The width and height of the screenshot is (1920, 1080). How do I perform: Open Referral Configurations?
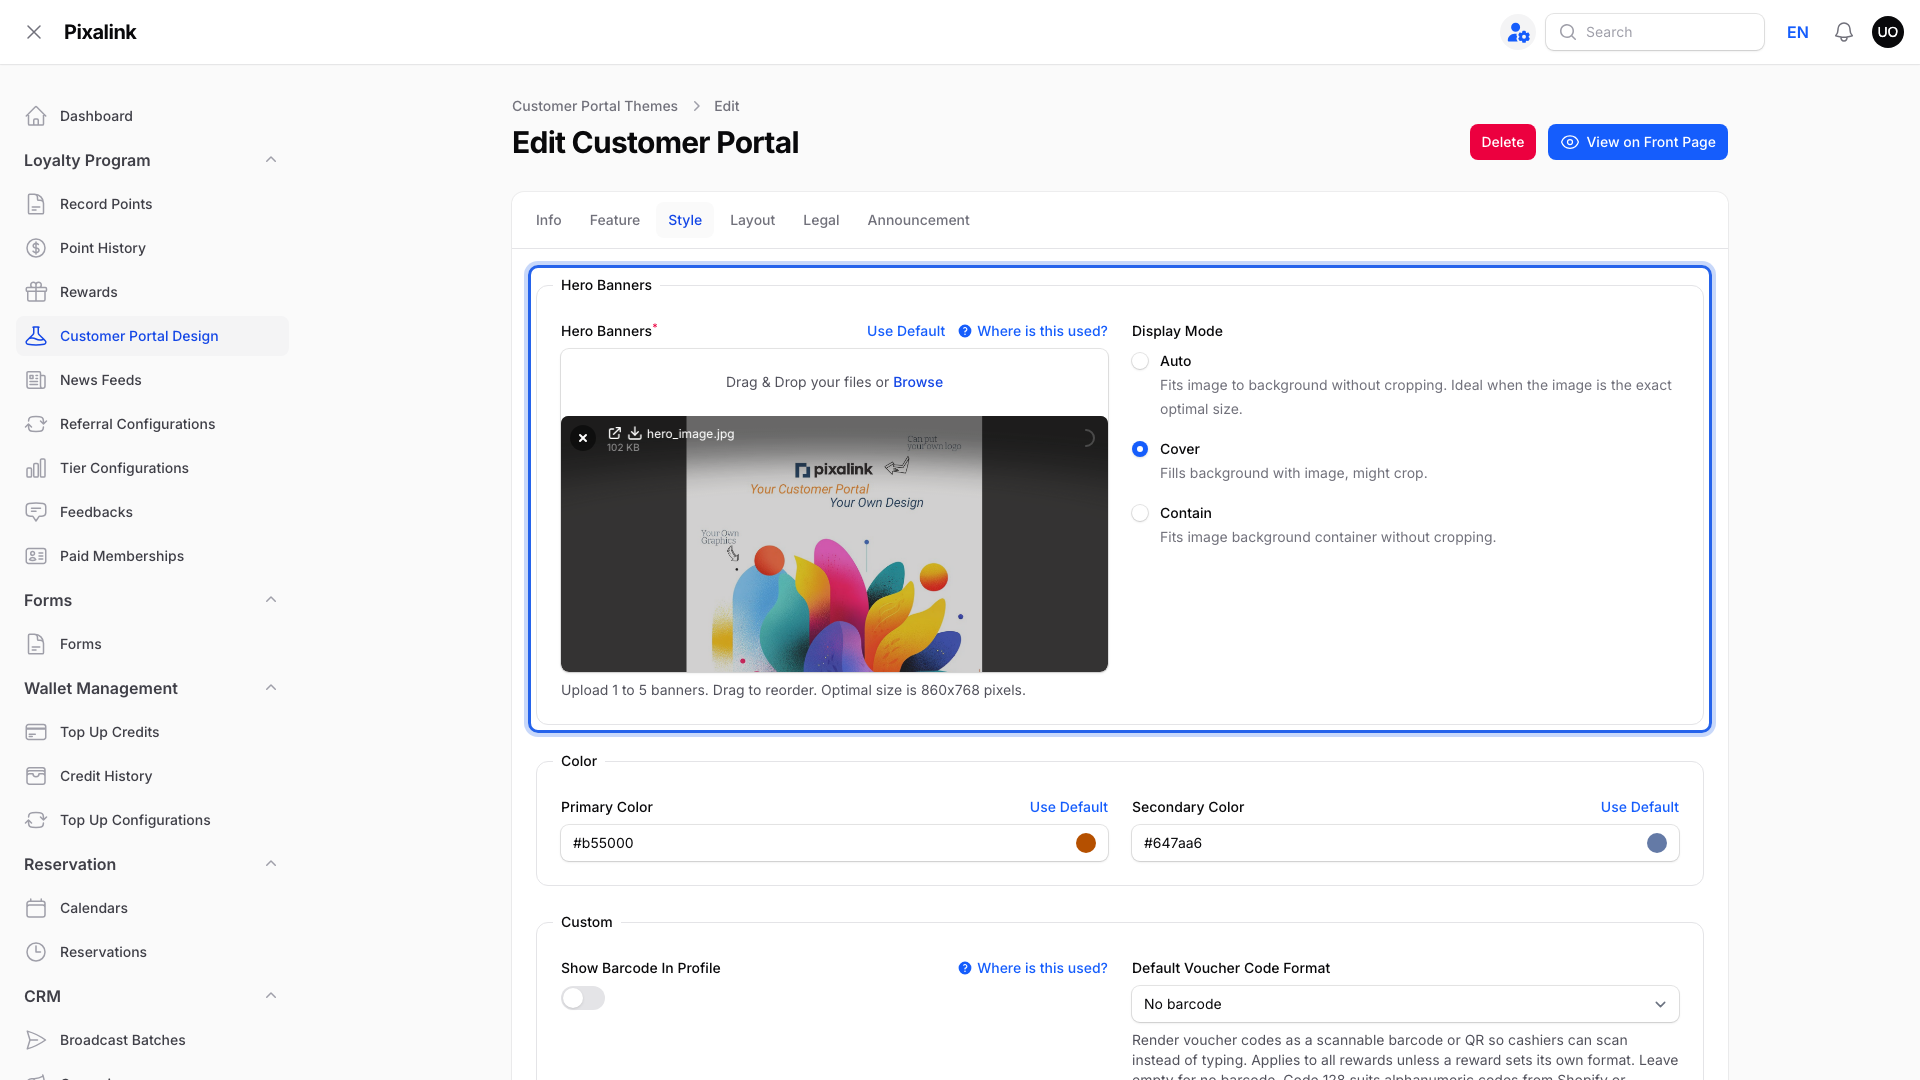[152, 424]
